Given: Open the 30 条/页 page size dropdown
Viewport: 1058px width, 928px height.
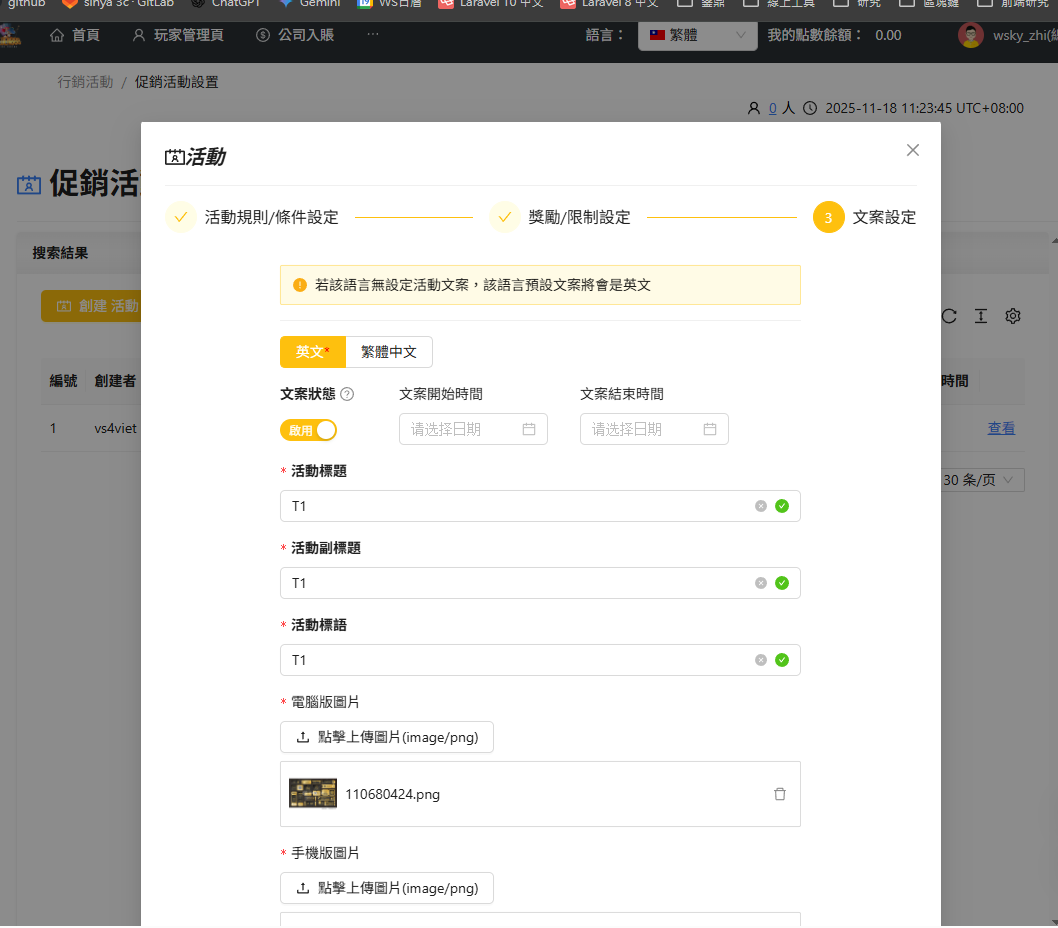Looking at the screenshot, I should tap(982, 480).
